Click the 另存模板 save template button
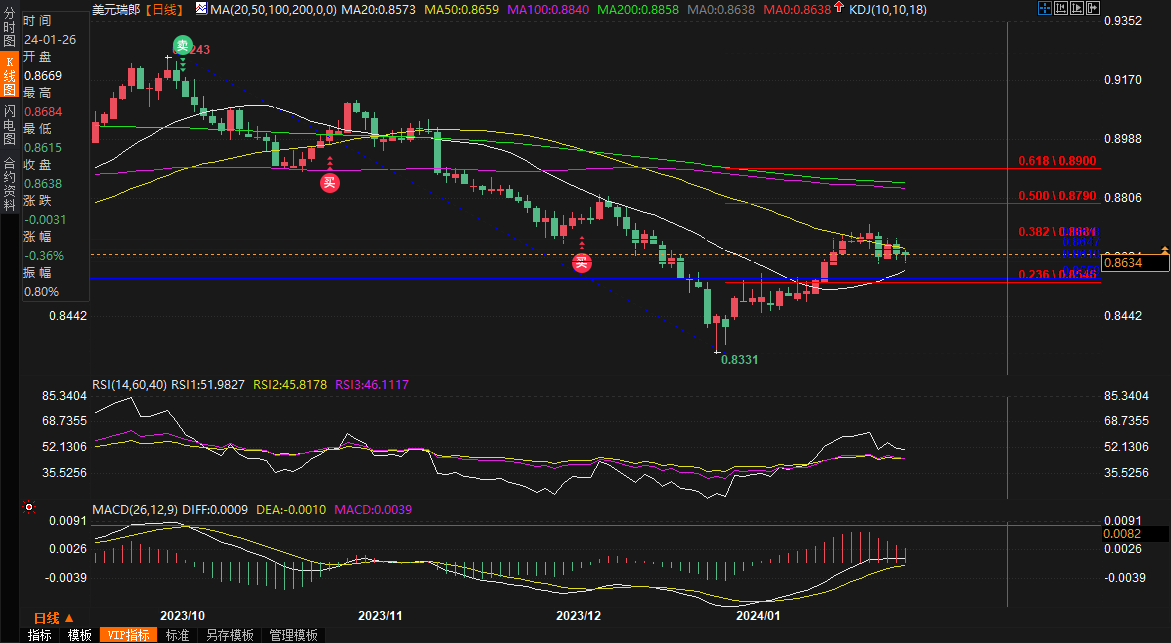This screenshot has width=1171, height=643. click(x=229, y=635)
